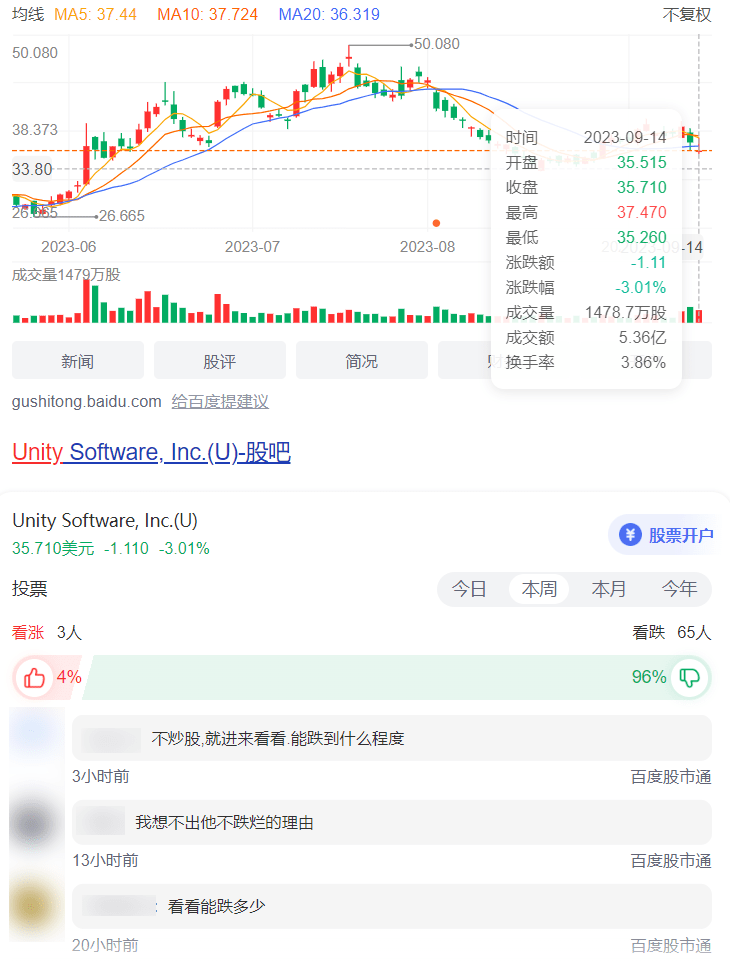
Task: Open the first commenter's avatar
Action: pos(37,736)
